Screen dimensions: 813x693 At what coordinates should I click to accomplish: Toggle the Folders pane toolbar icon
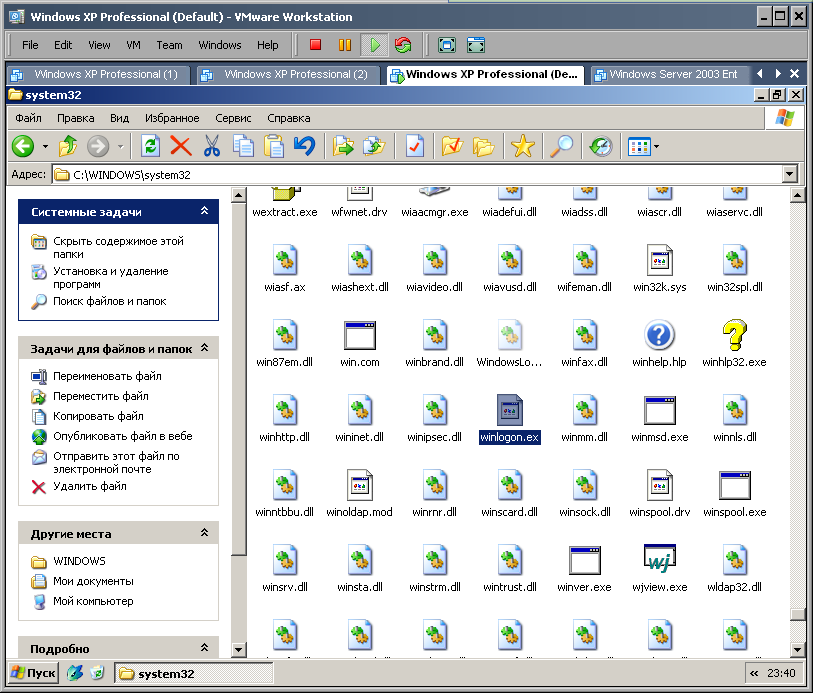pos(483,146)
